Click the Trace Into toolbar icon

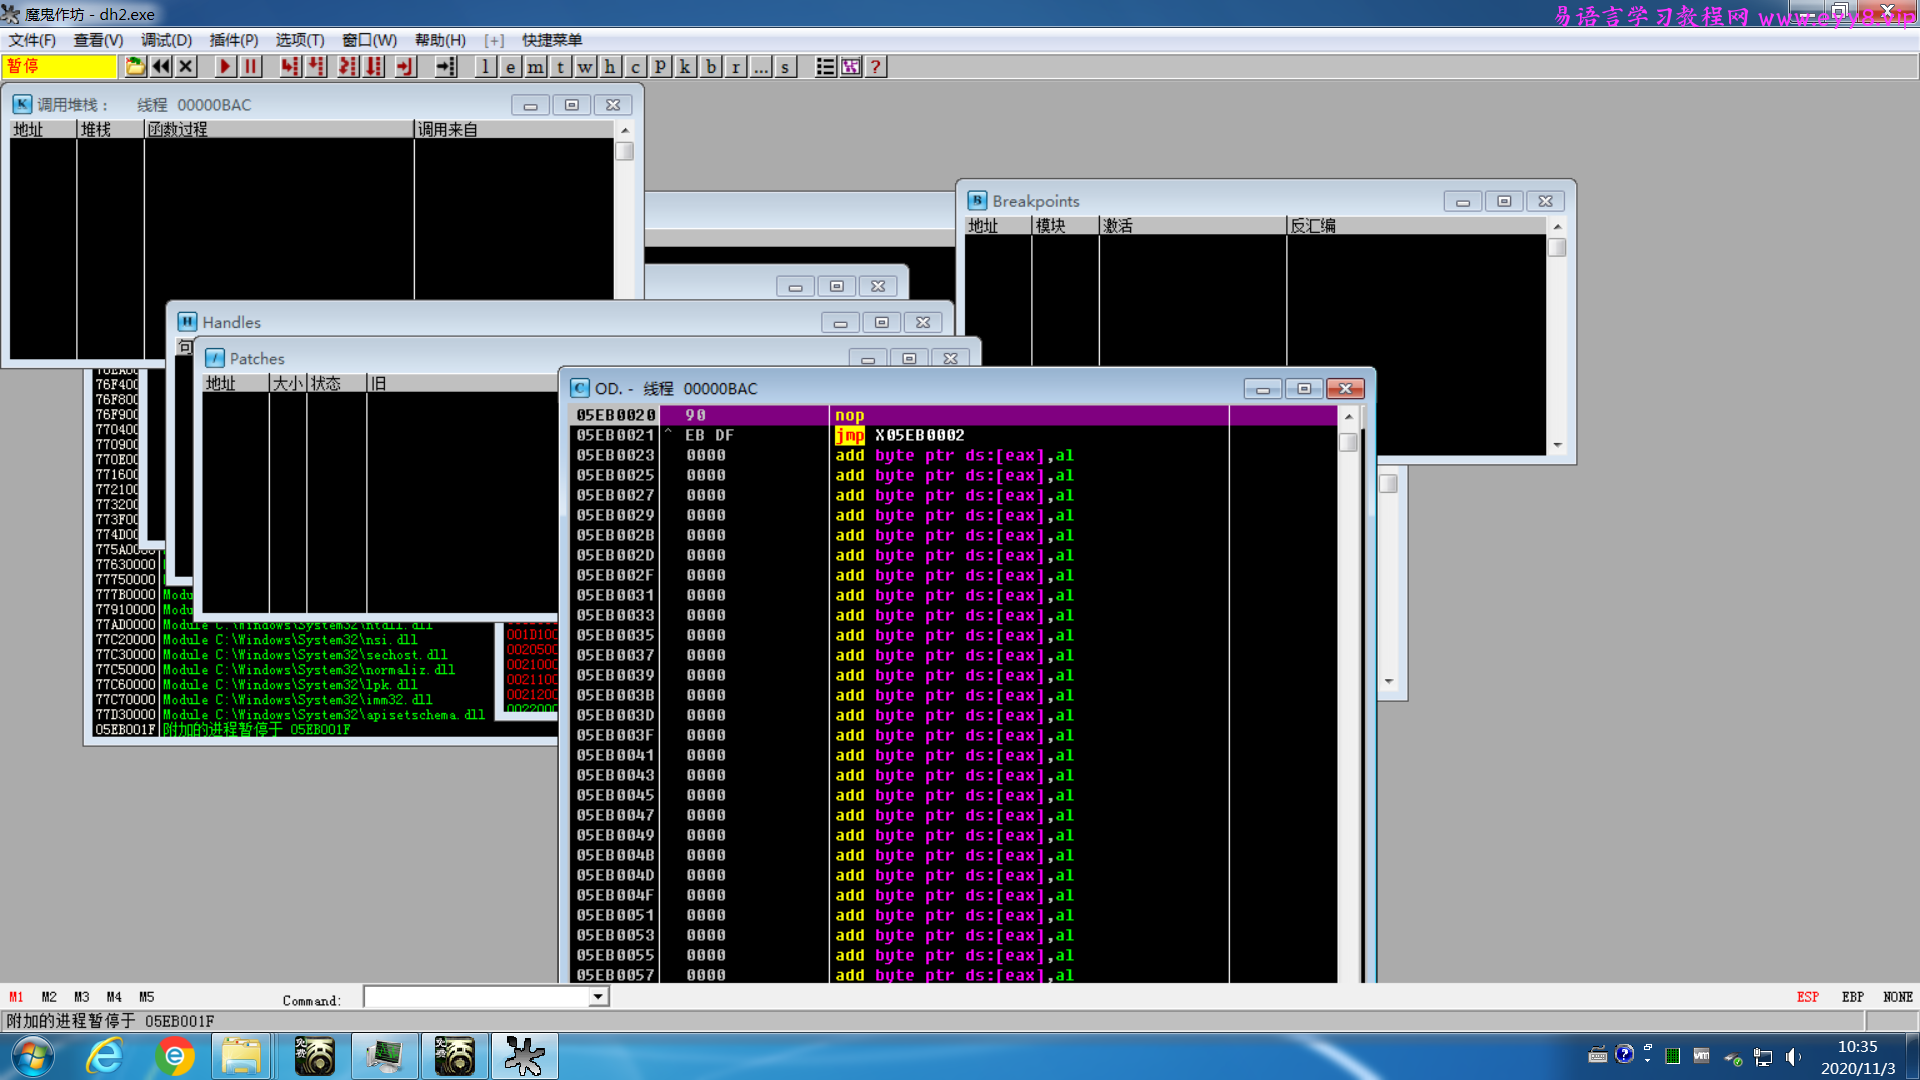(x=347, y=67)
